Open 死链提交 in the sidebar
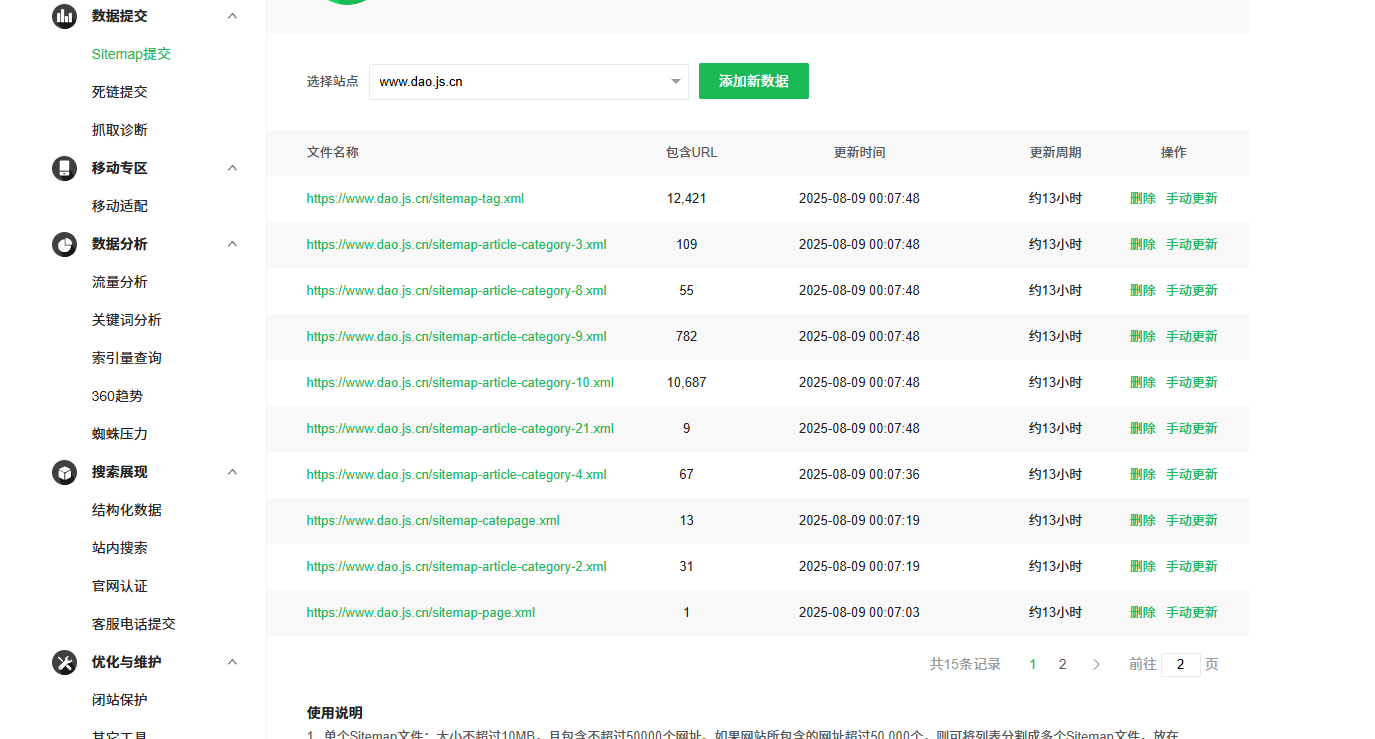 (119, 92)
